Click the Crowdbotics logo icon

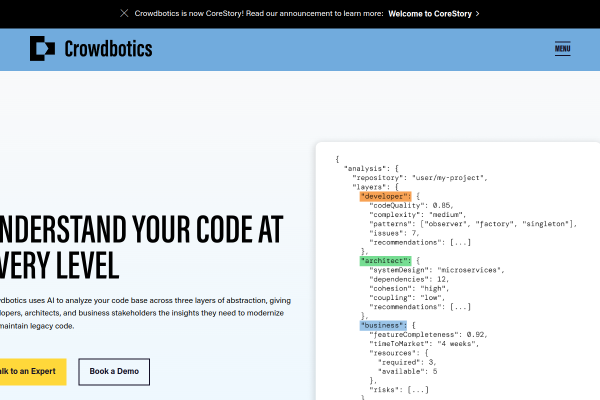point(42,49)
